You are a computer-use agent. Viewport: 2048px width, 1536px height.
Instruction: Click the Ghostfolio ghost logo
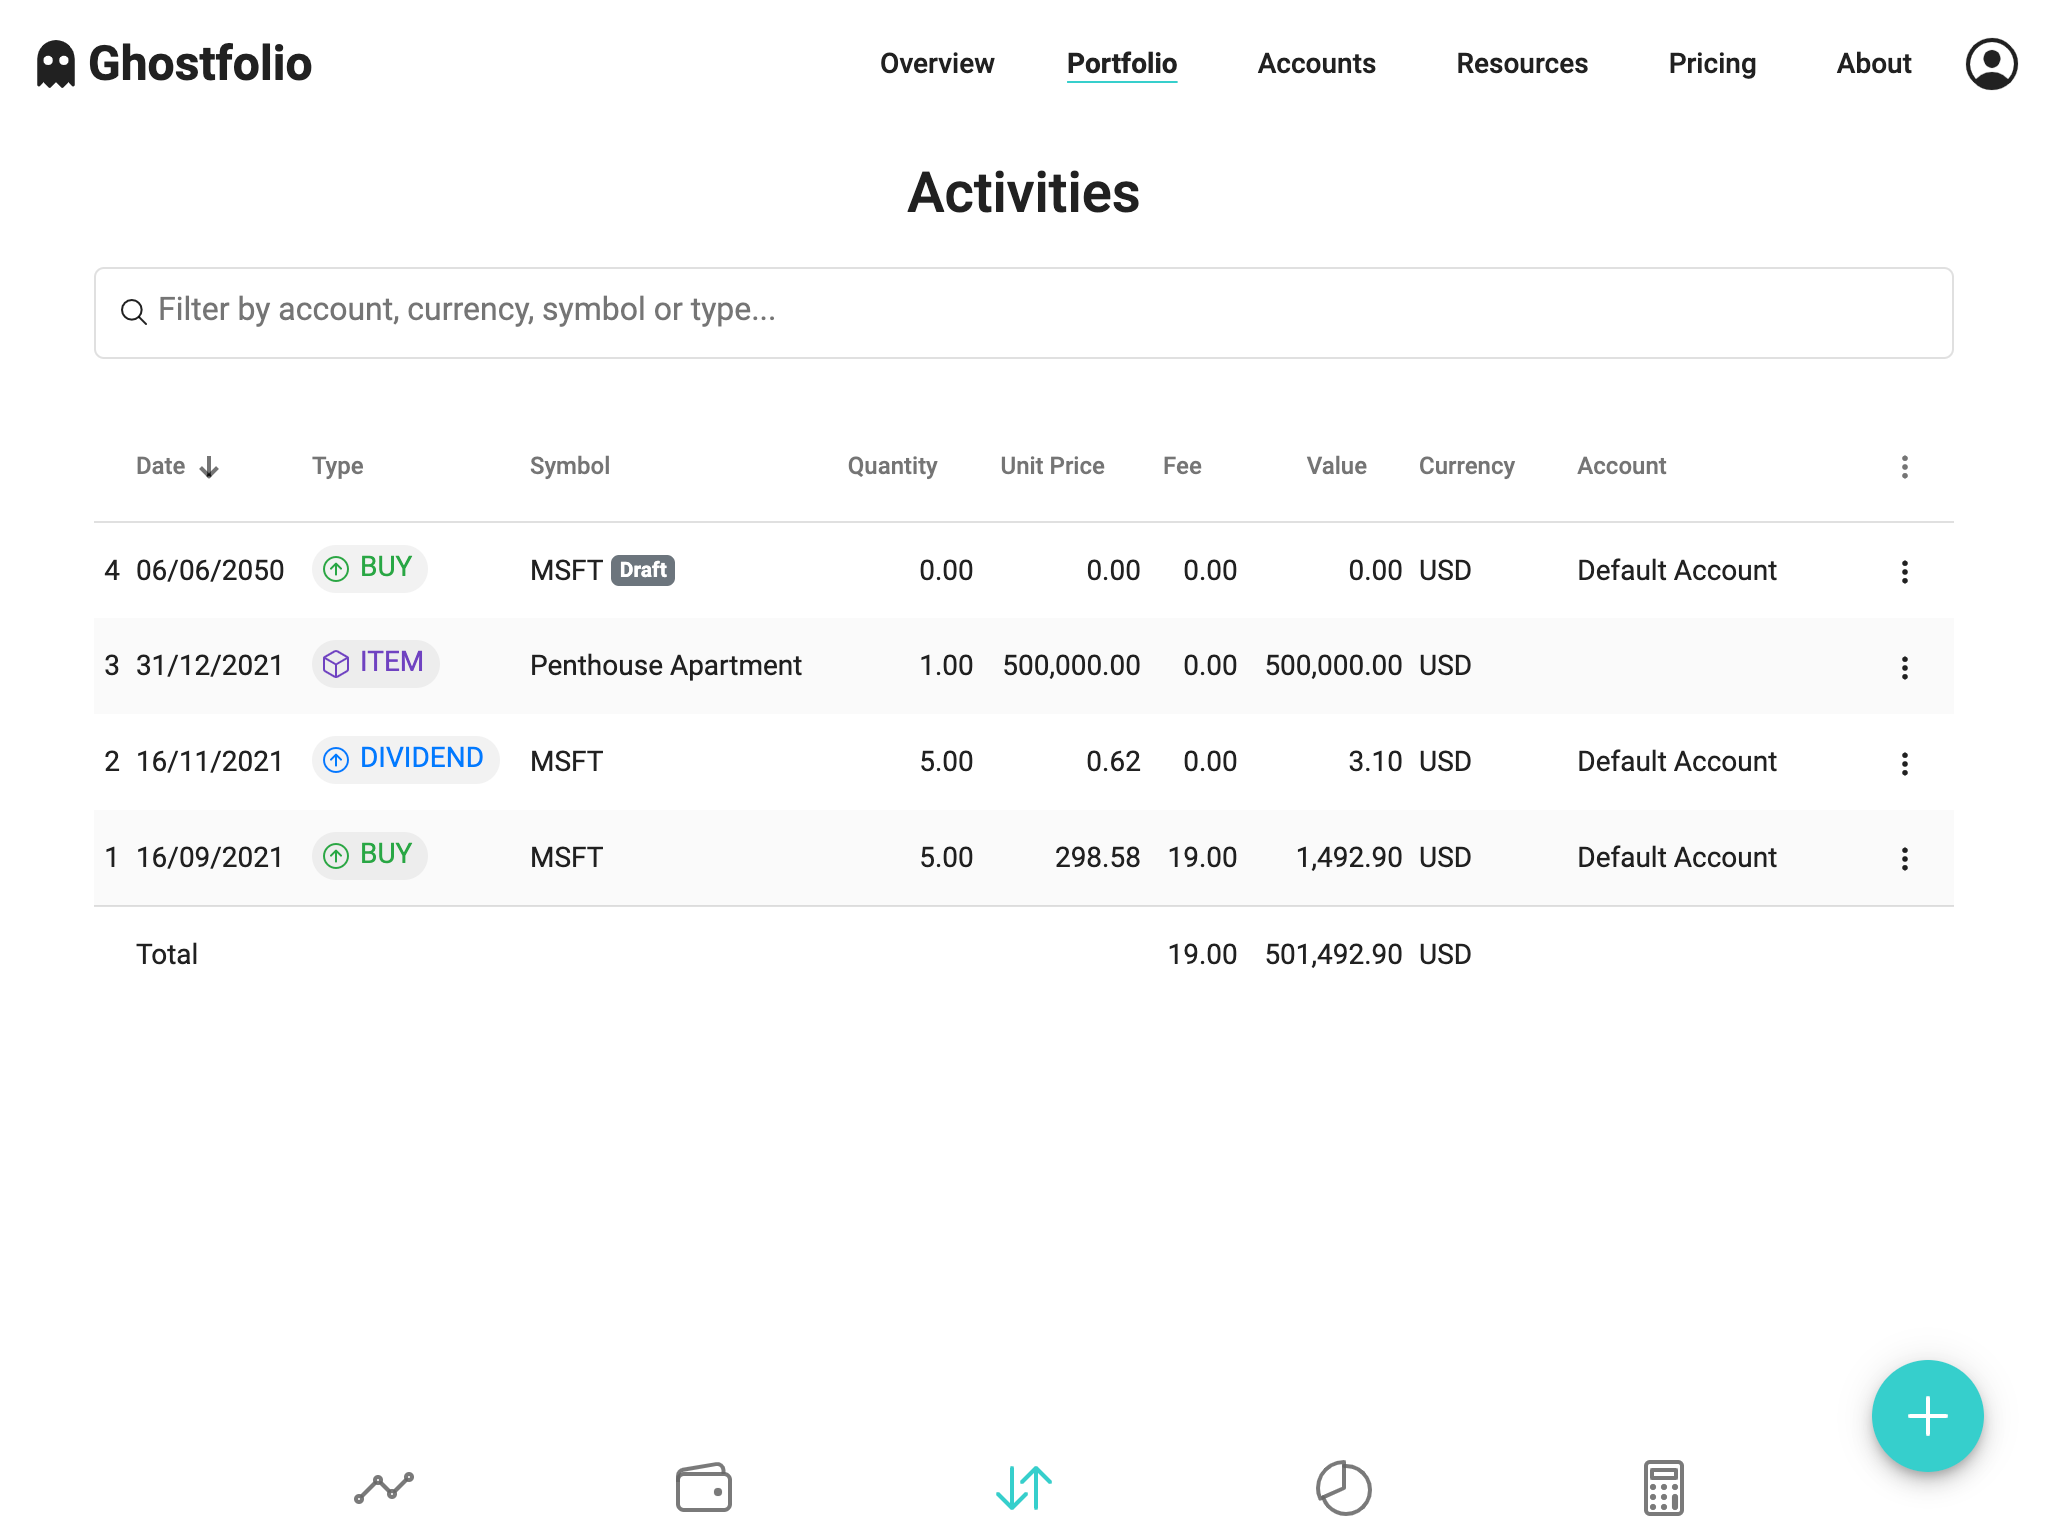[55, 63]
